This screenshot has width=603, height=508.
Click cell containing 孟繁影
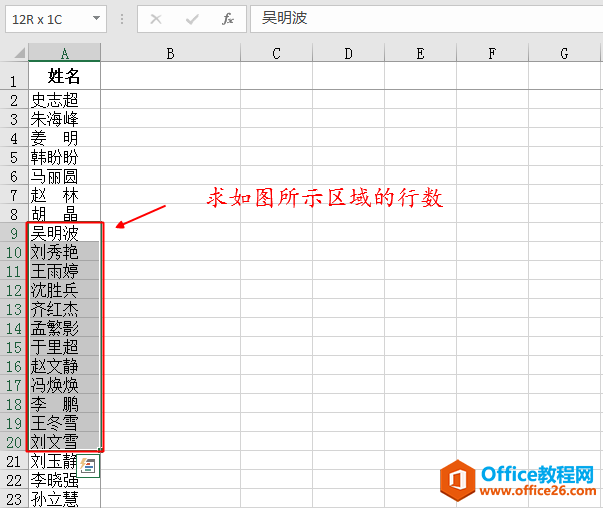(65, 328)
